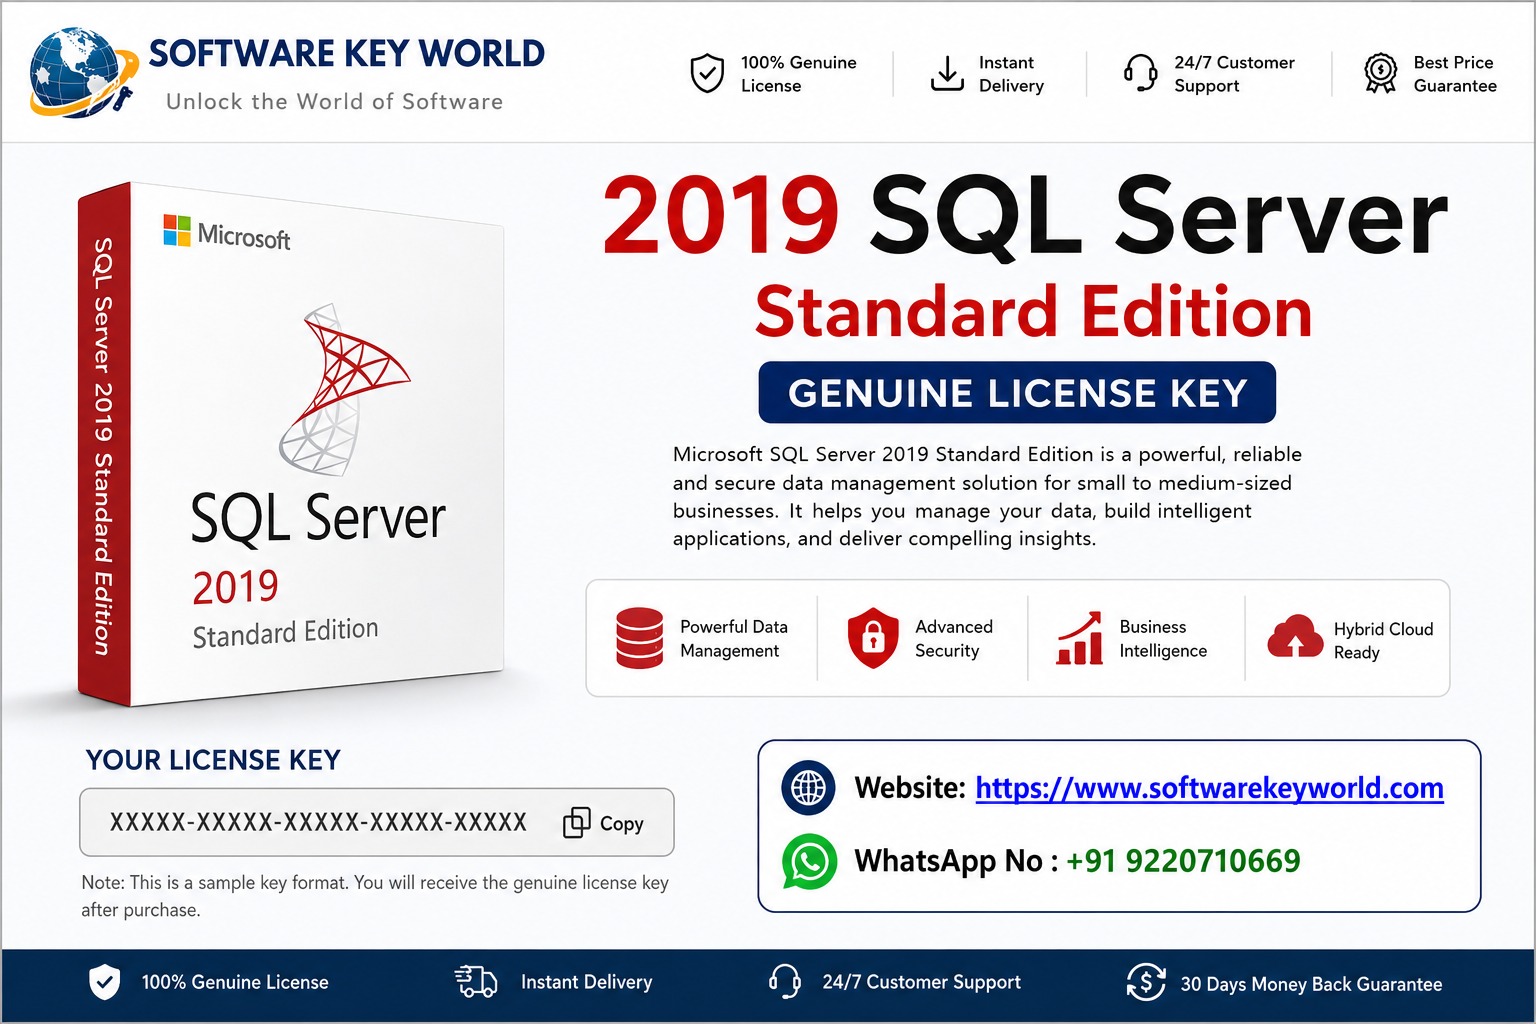Click the 'Powerful Data Management' feature text

pos(734,638)
